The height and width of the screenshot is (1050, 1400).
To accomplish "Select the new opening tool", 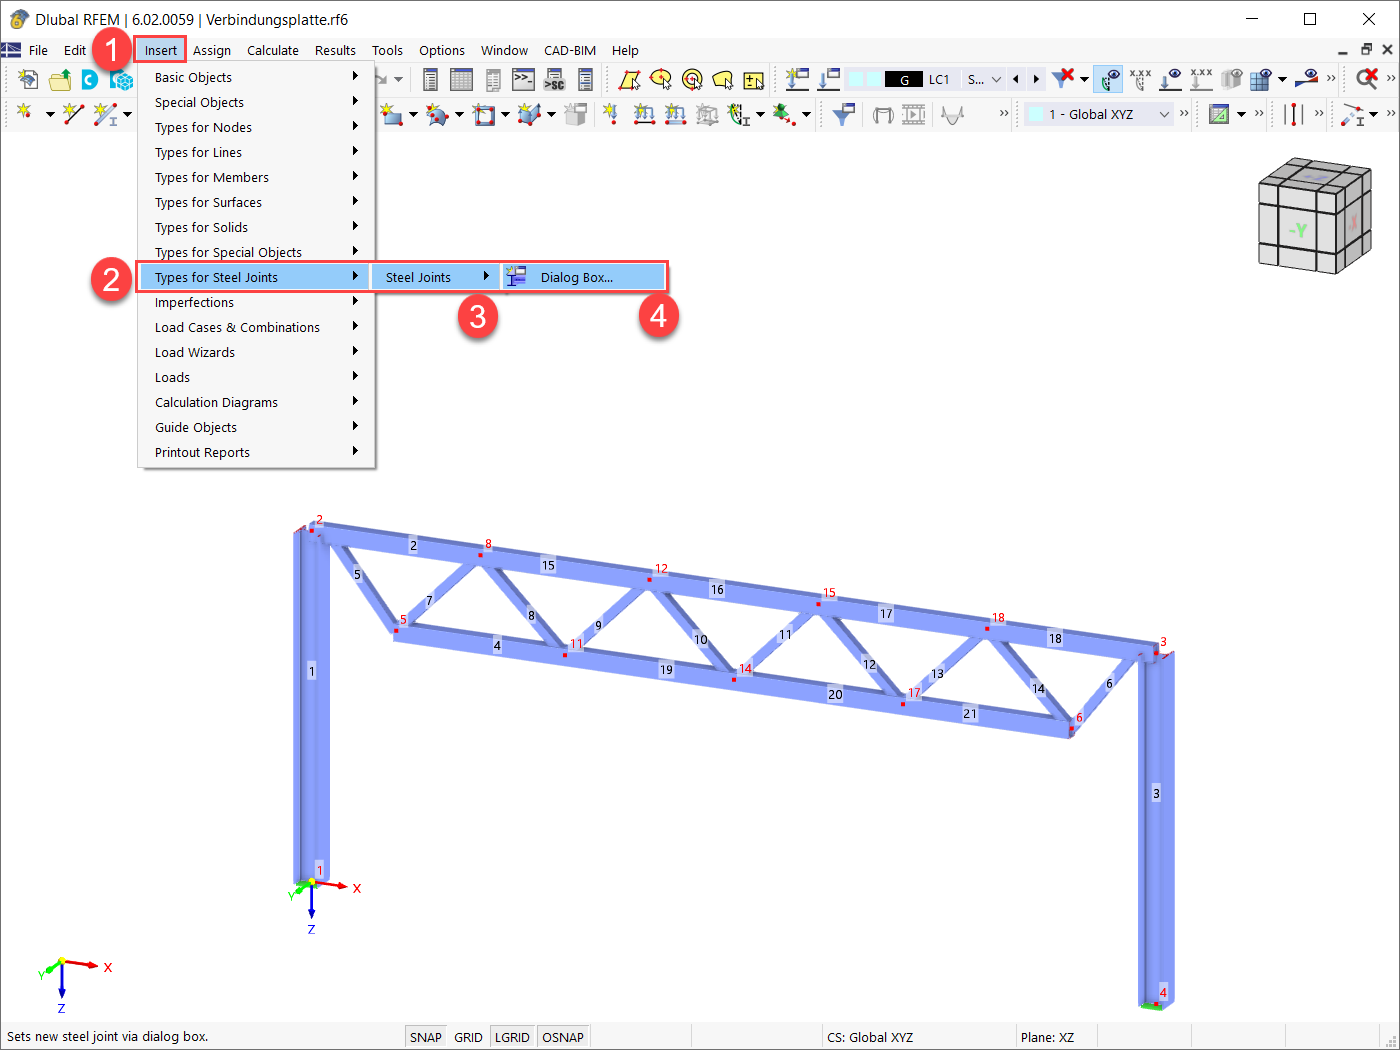I will pyautogui.click(x=484, y=114).
